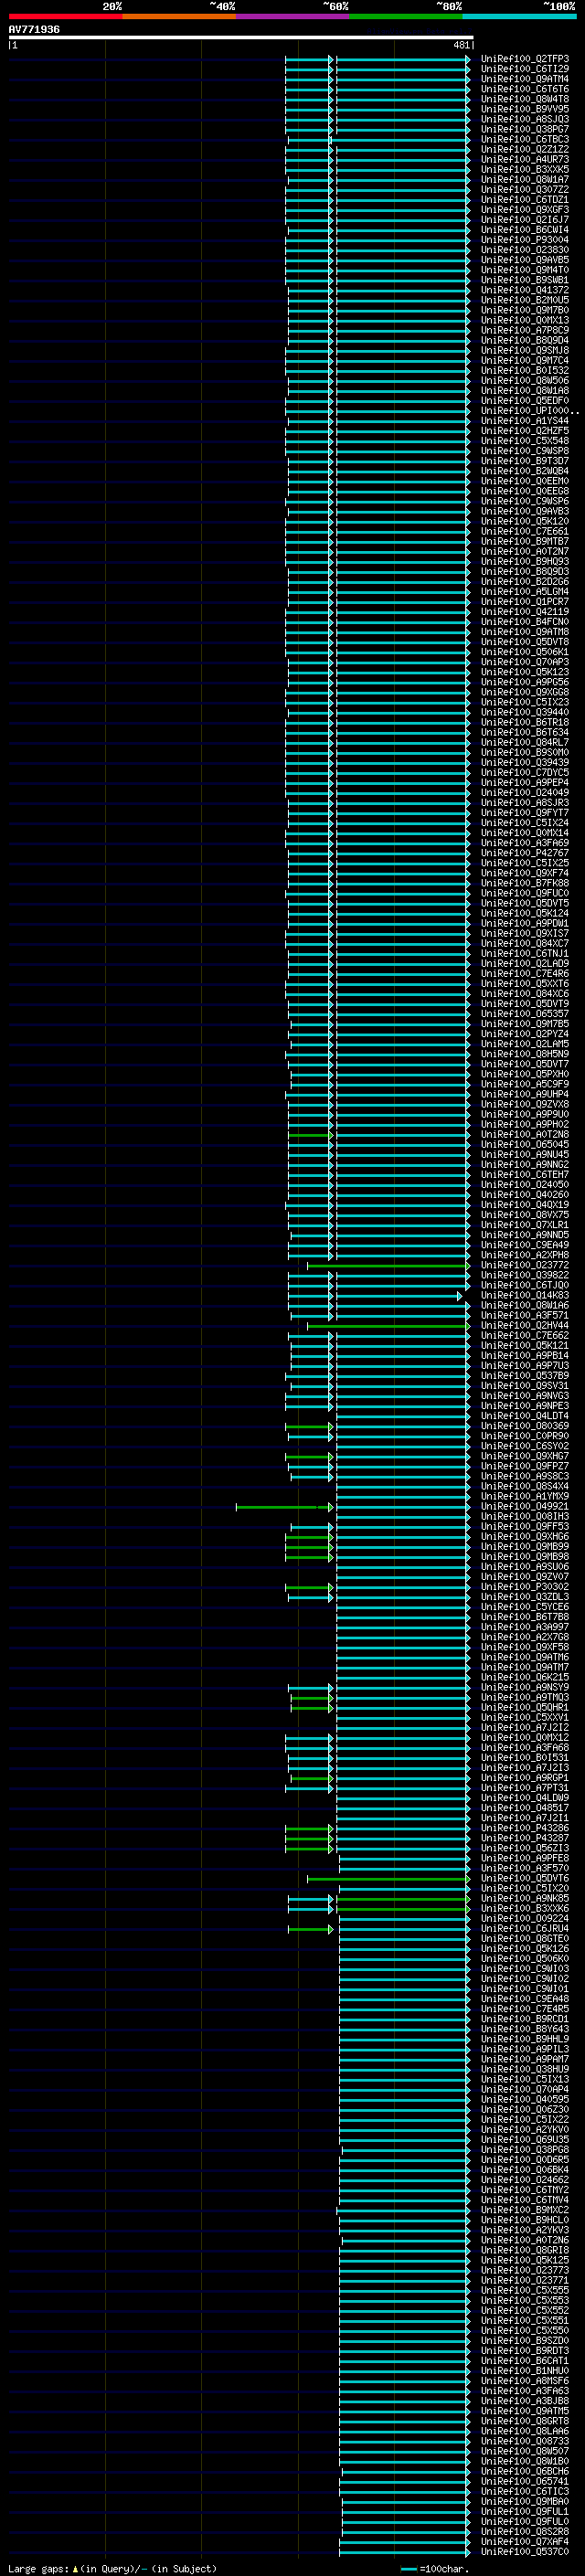Viewport: 585px width, 2576px height.
Task: Select hit UniRef100_Q8W1A7
Action: point(524,180)
